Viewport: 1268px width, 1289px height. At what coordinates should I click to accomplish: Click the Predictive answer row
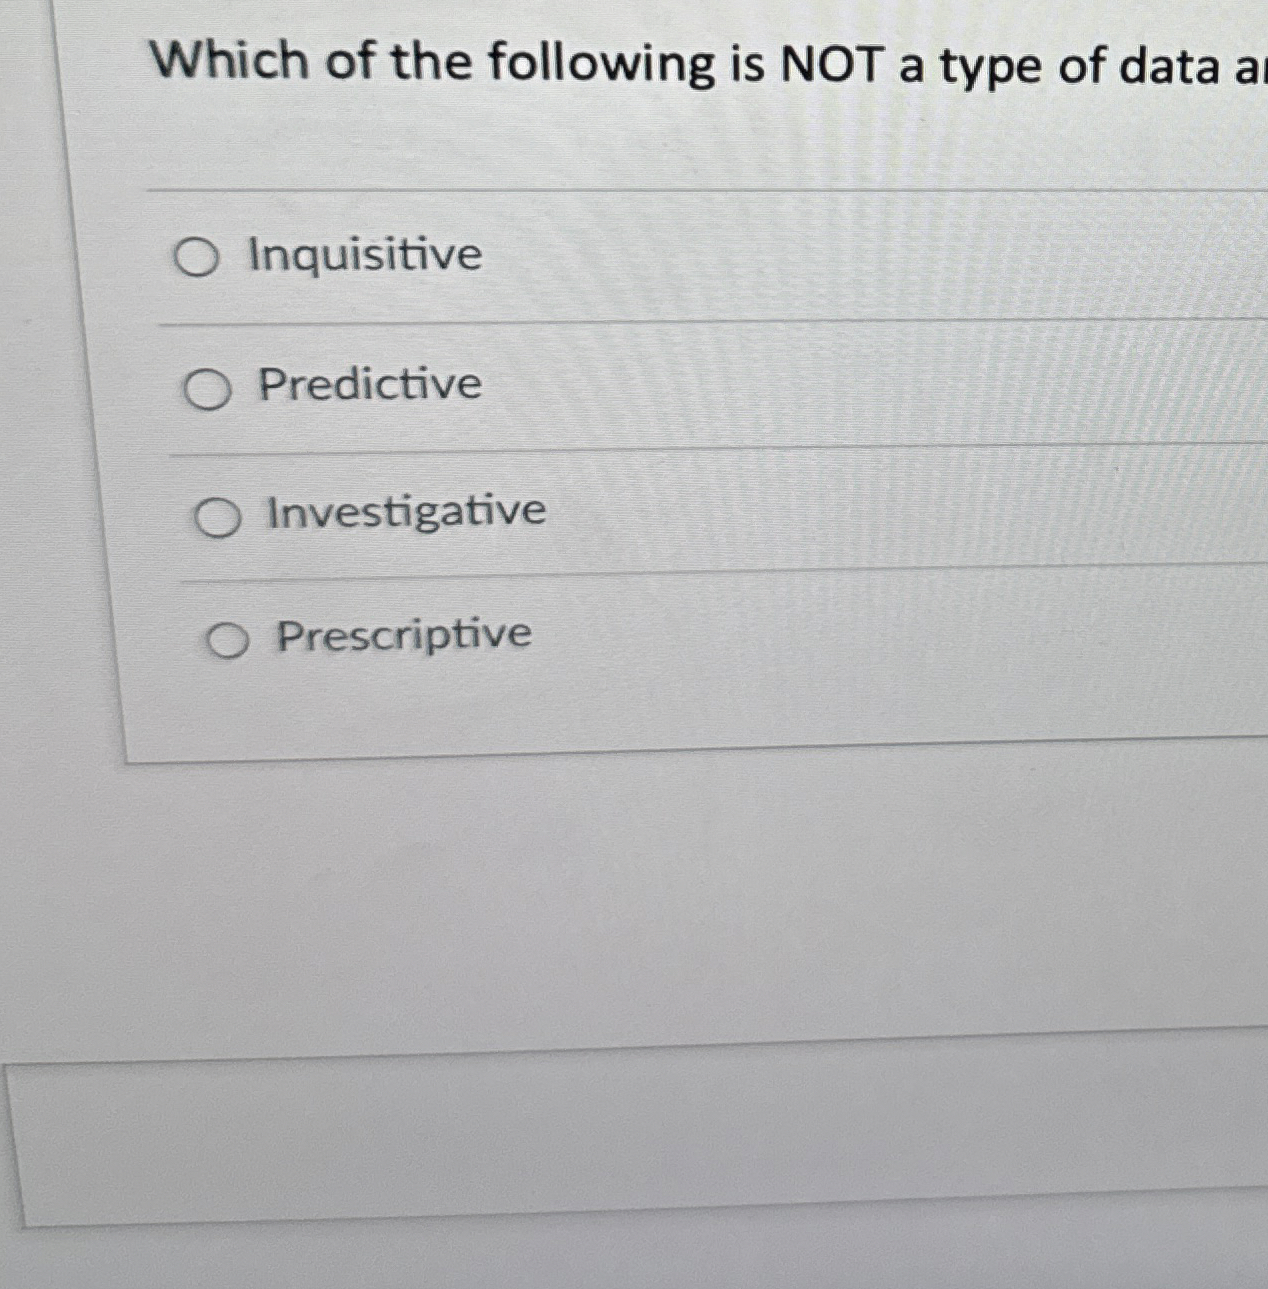tap(600, 386)
